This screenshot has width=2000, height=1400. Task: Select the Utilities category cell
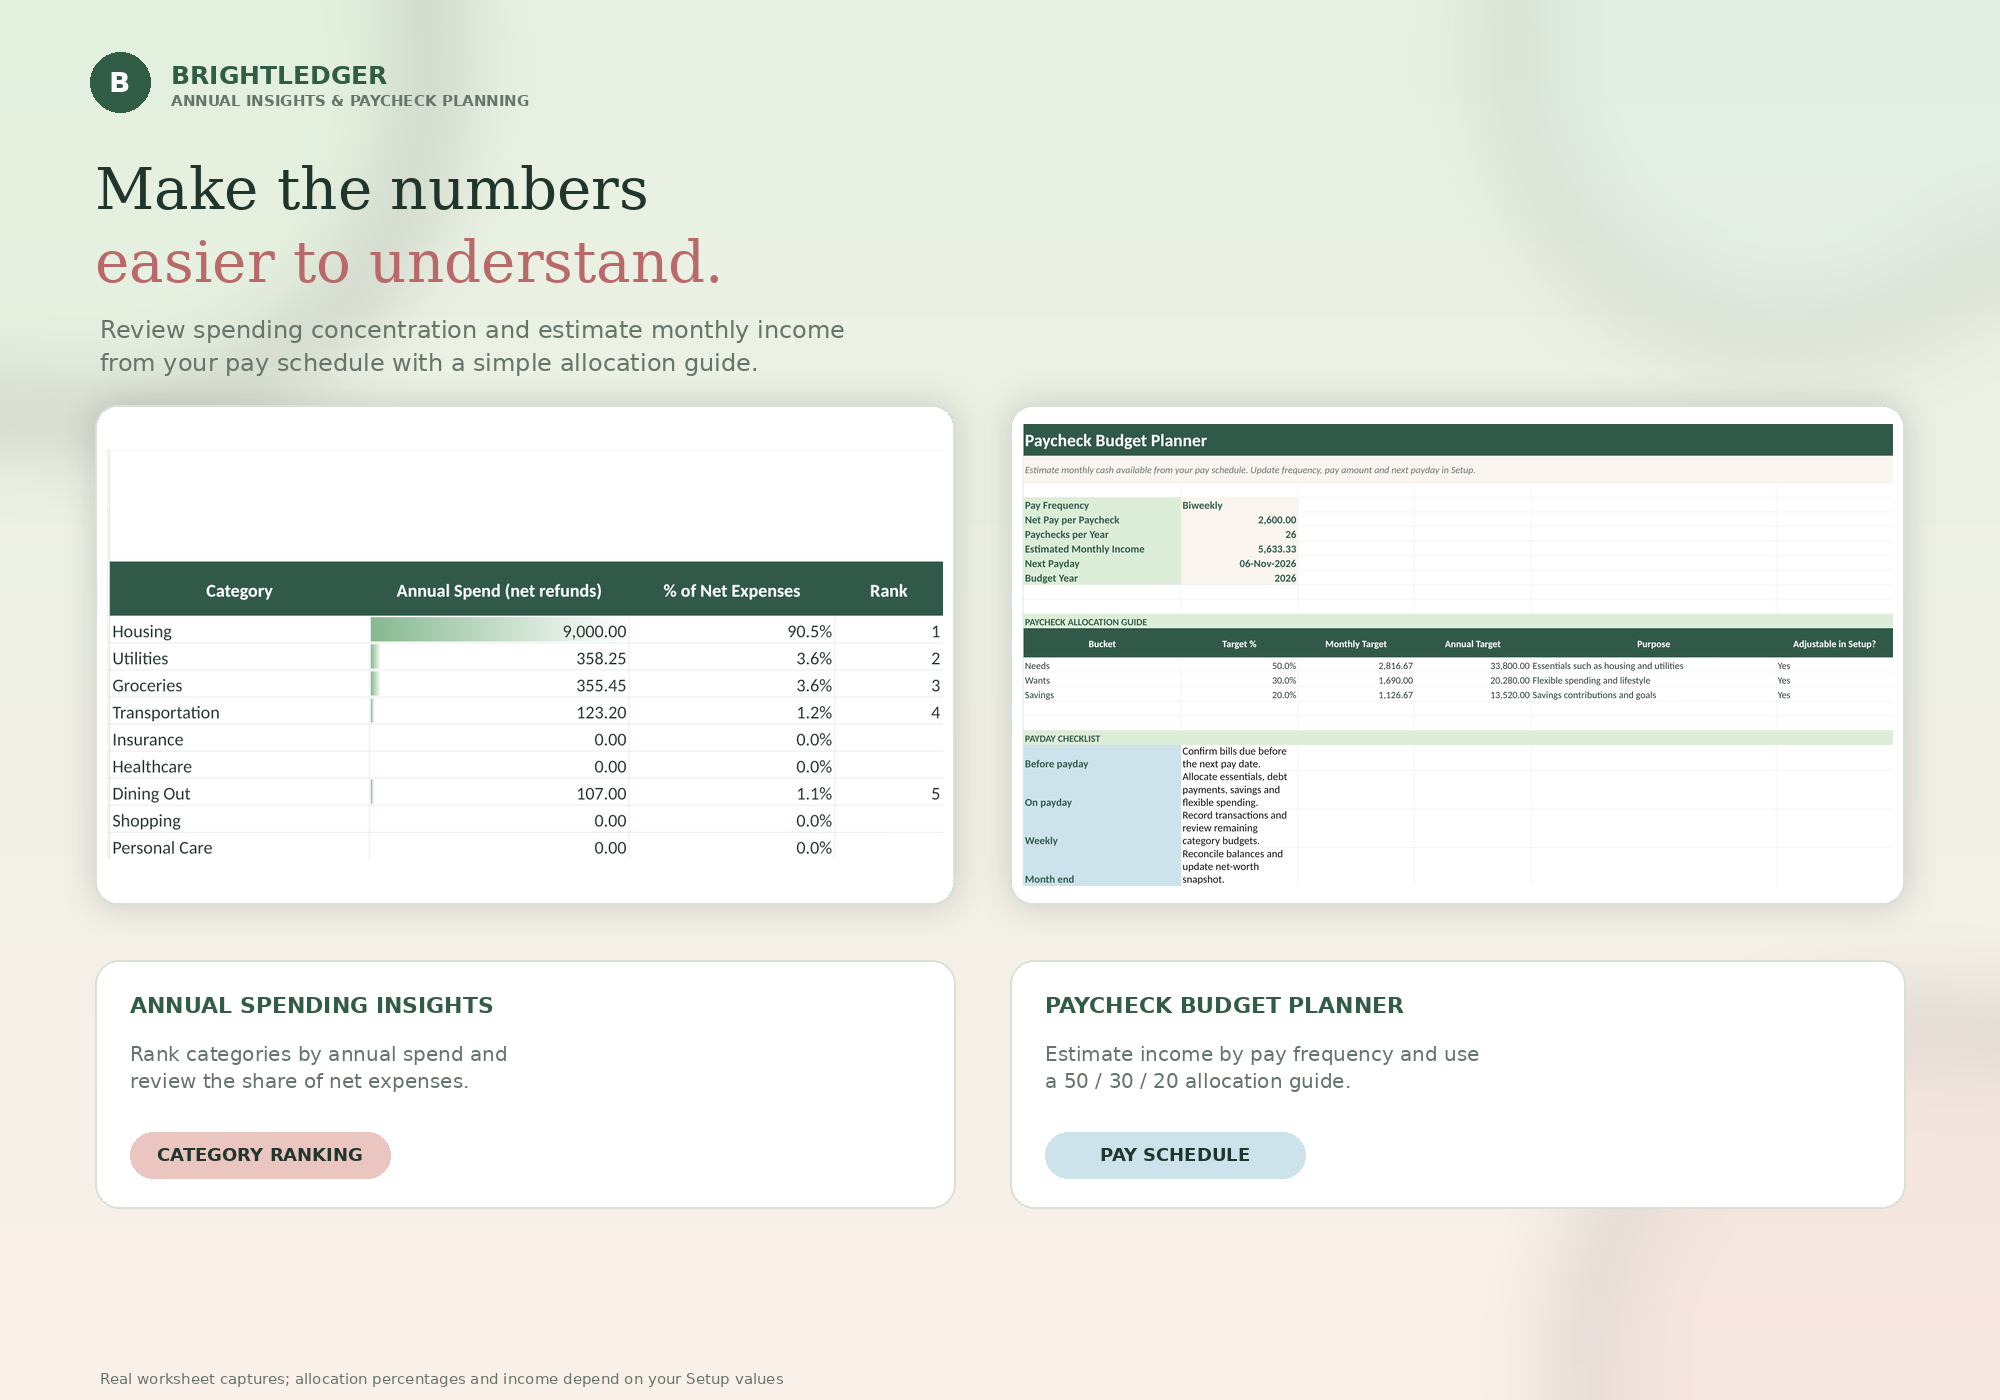[240, 658]
